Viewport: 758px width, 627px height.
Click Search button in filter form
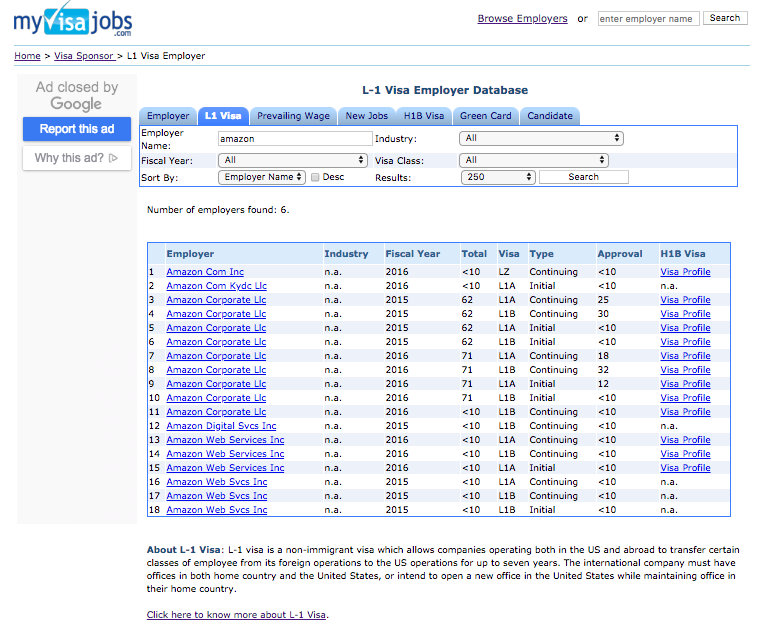[583, 177]
